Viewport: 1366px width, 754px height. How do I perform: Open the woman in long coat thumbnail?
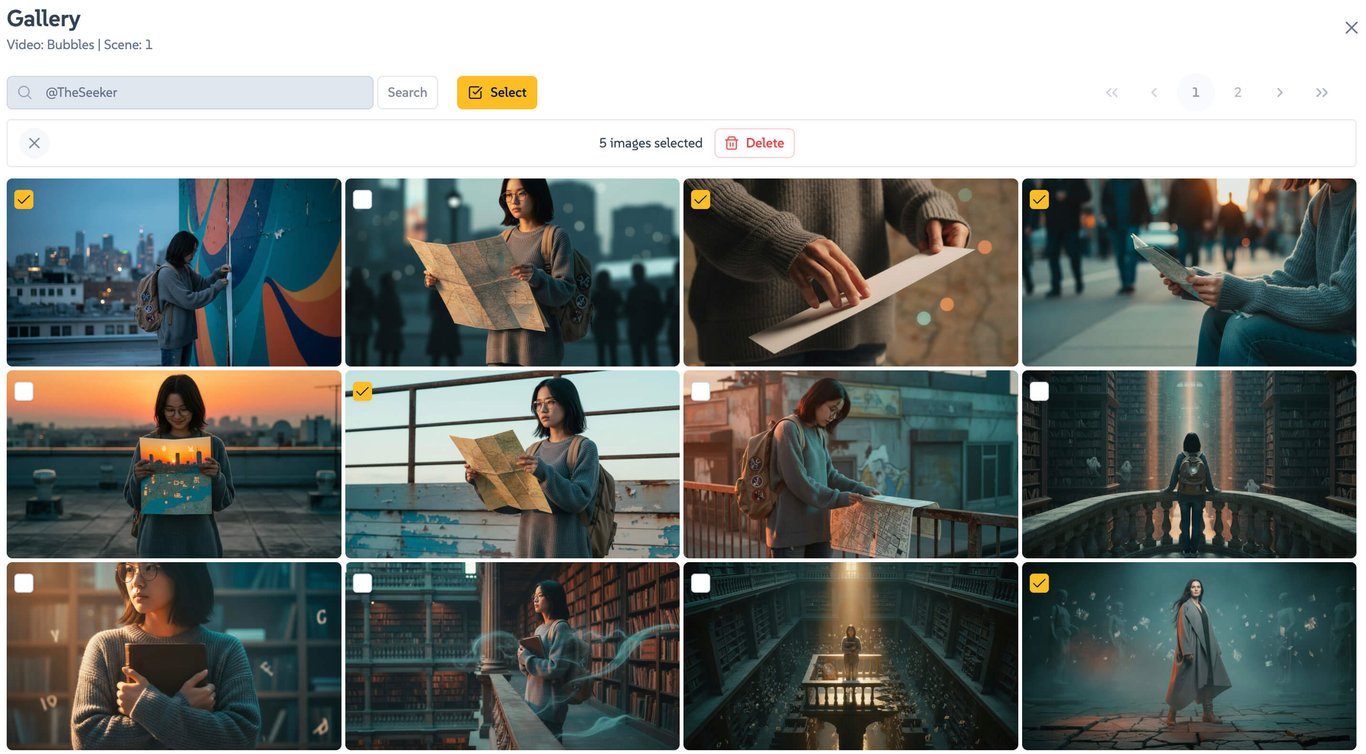(x=1189, y=656)
